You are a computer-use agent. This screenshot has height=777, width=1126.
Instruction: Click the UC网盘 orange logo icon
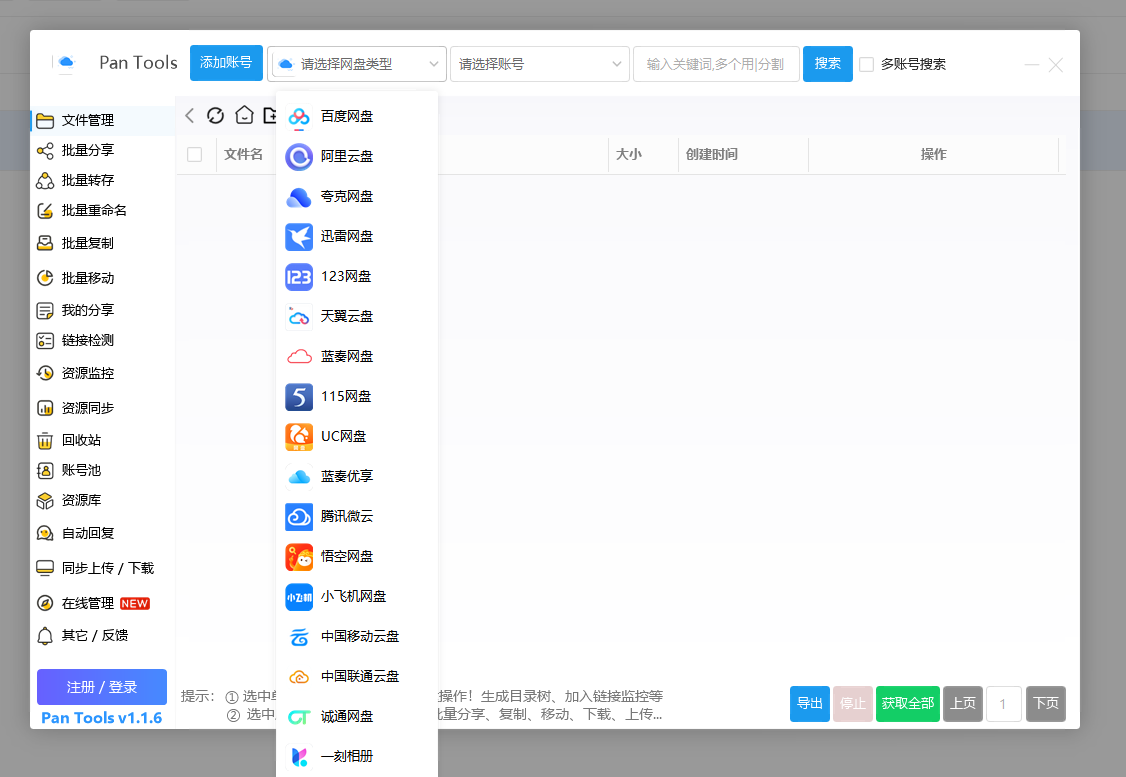click(x=299, y=437)
